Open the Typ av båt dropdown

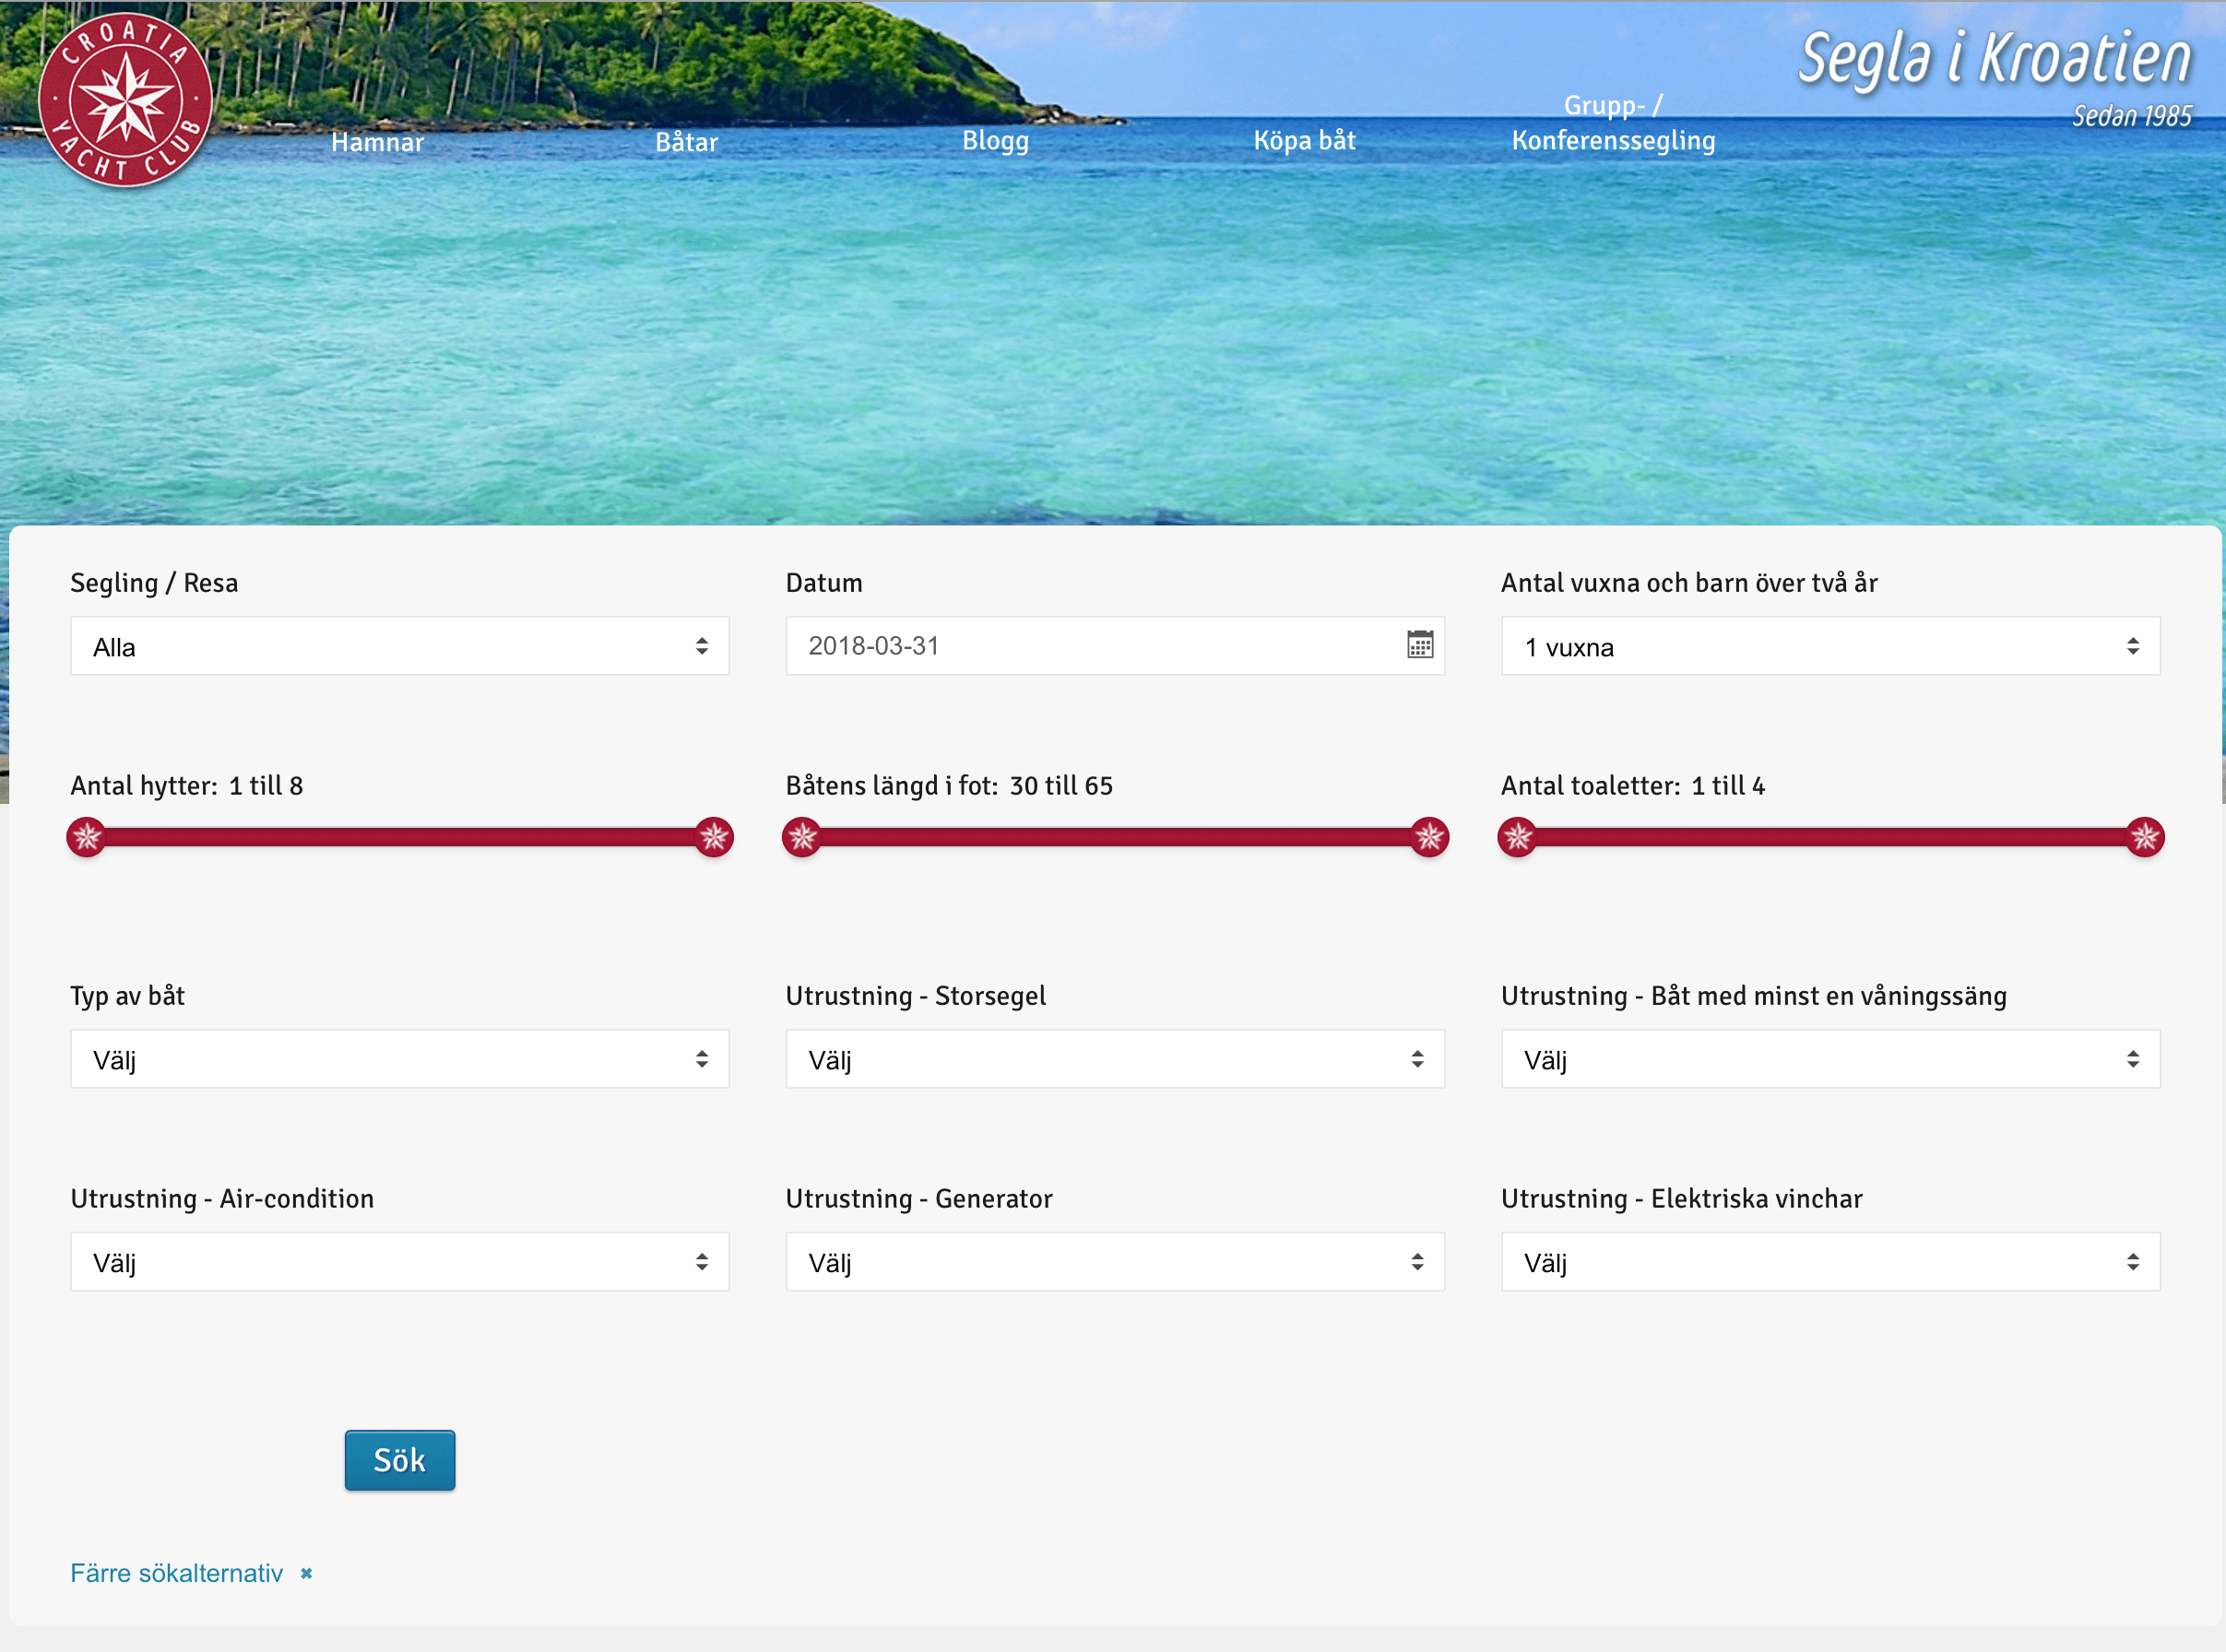coord(399,1059)
